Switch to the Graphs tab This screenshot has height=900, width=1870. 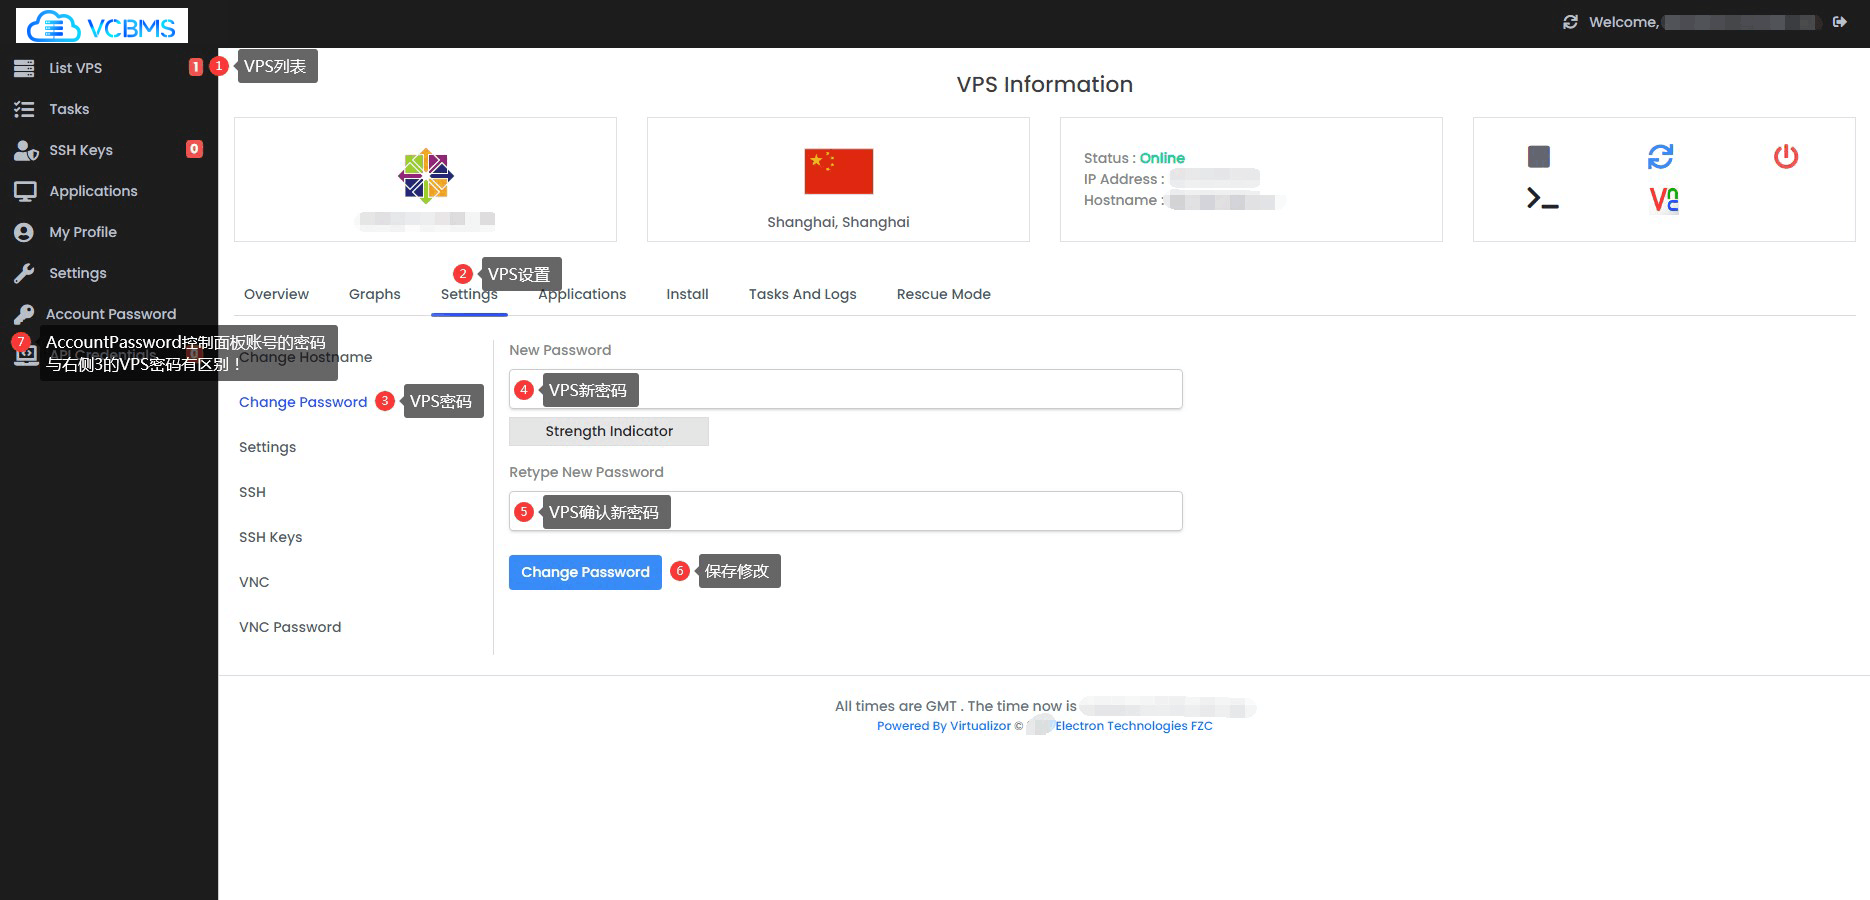tap(374, 294)
